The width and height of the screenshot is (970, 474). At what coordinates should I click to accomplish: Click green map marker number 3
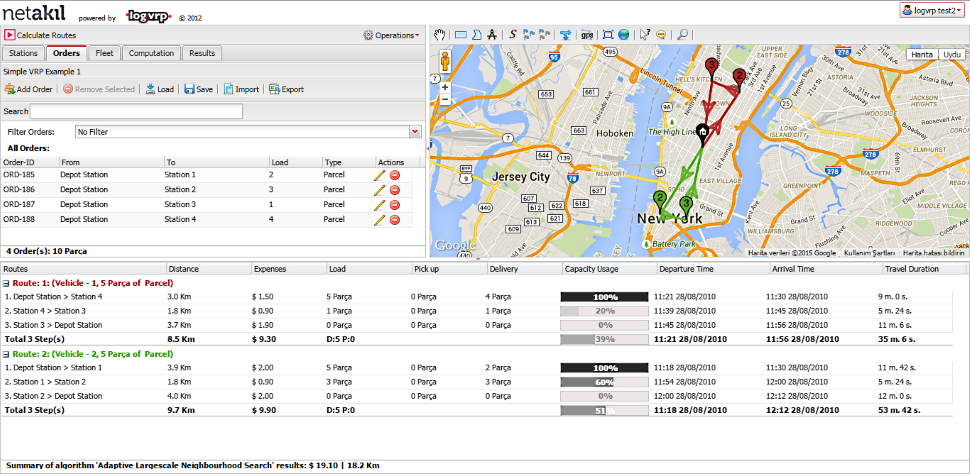pos(686,205)
